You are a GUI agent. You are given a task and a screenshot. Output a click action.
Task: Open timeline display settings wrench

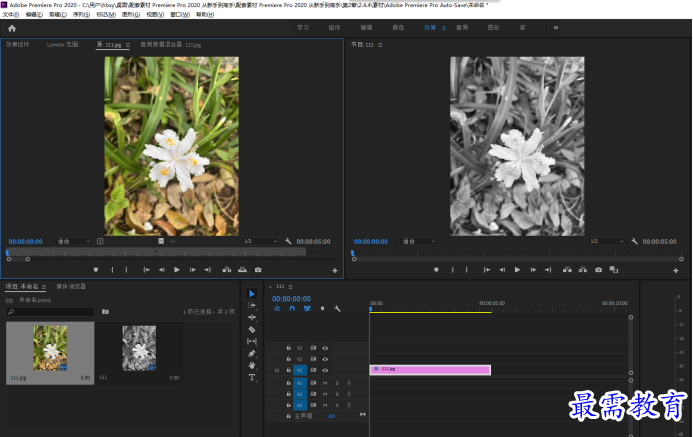pyautogui.click(x=337, y=308)
